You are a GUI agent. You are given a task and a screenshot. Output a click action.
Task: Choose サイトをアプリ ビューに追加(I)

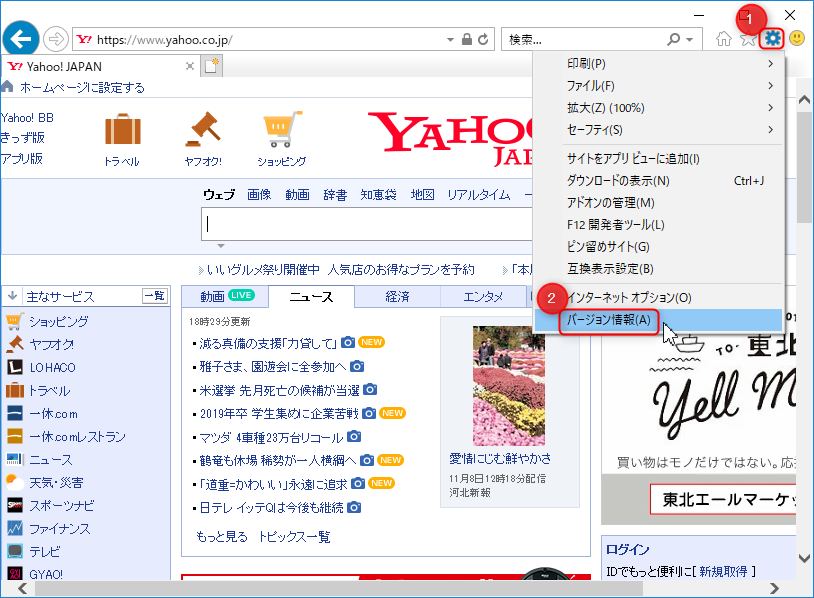point(658,159)
